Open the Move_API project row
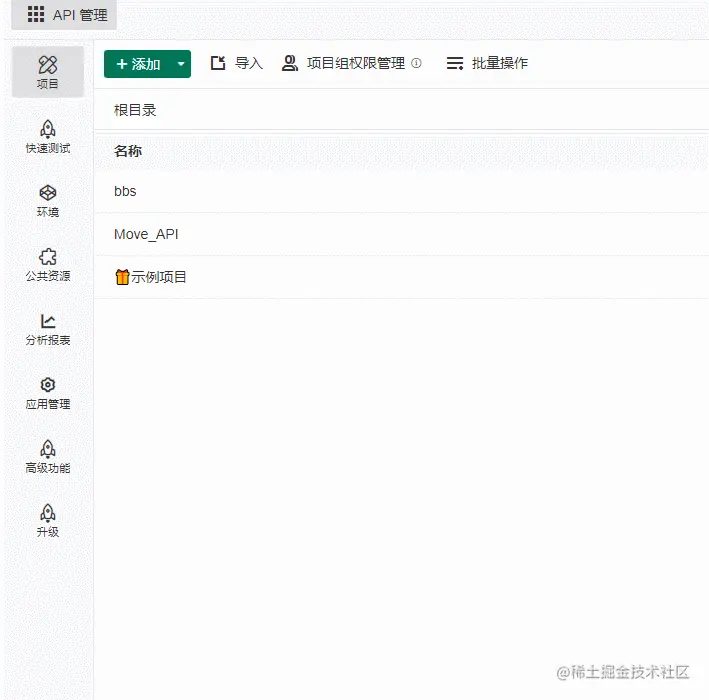Image resolution: width=709 pixels, height=700 pixels. [401, 234]
